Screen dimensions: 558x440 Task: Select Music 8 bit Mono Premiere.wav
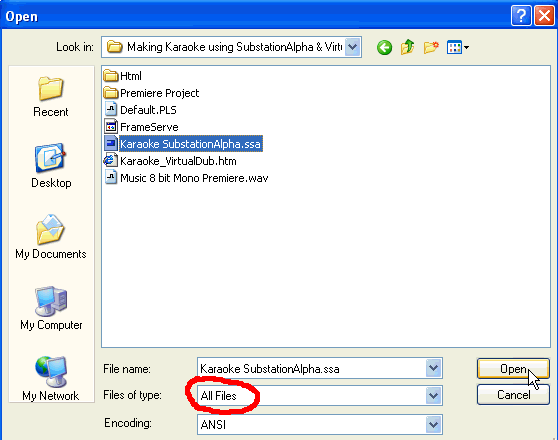tap(186, 178)
